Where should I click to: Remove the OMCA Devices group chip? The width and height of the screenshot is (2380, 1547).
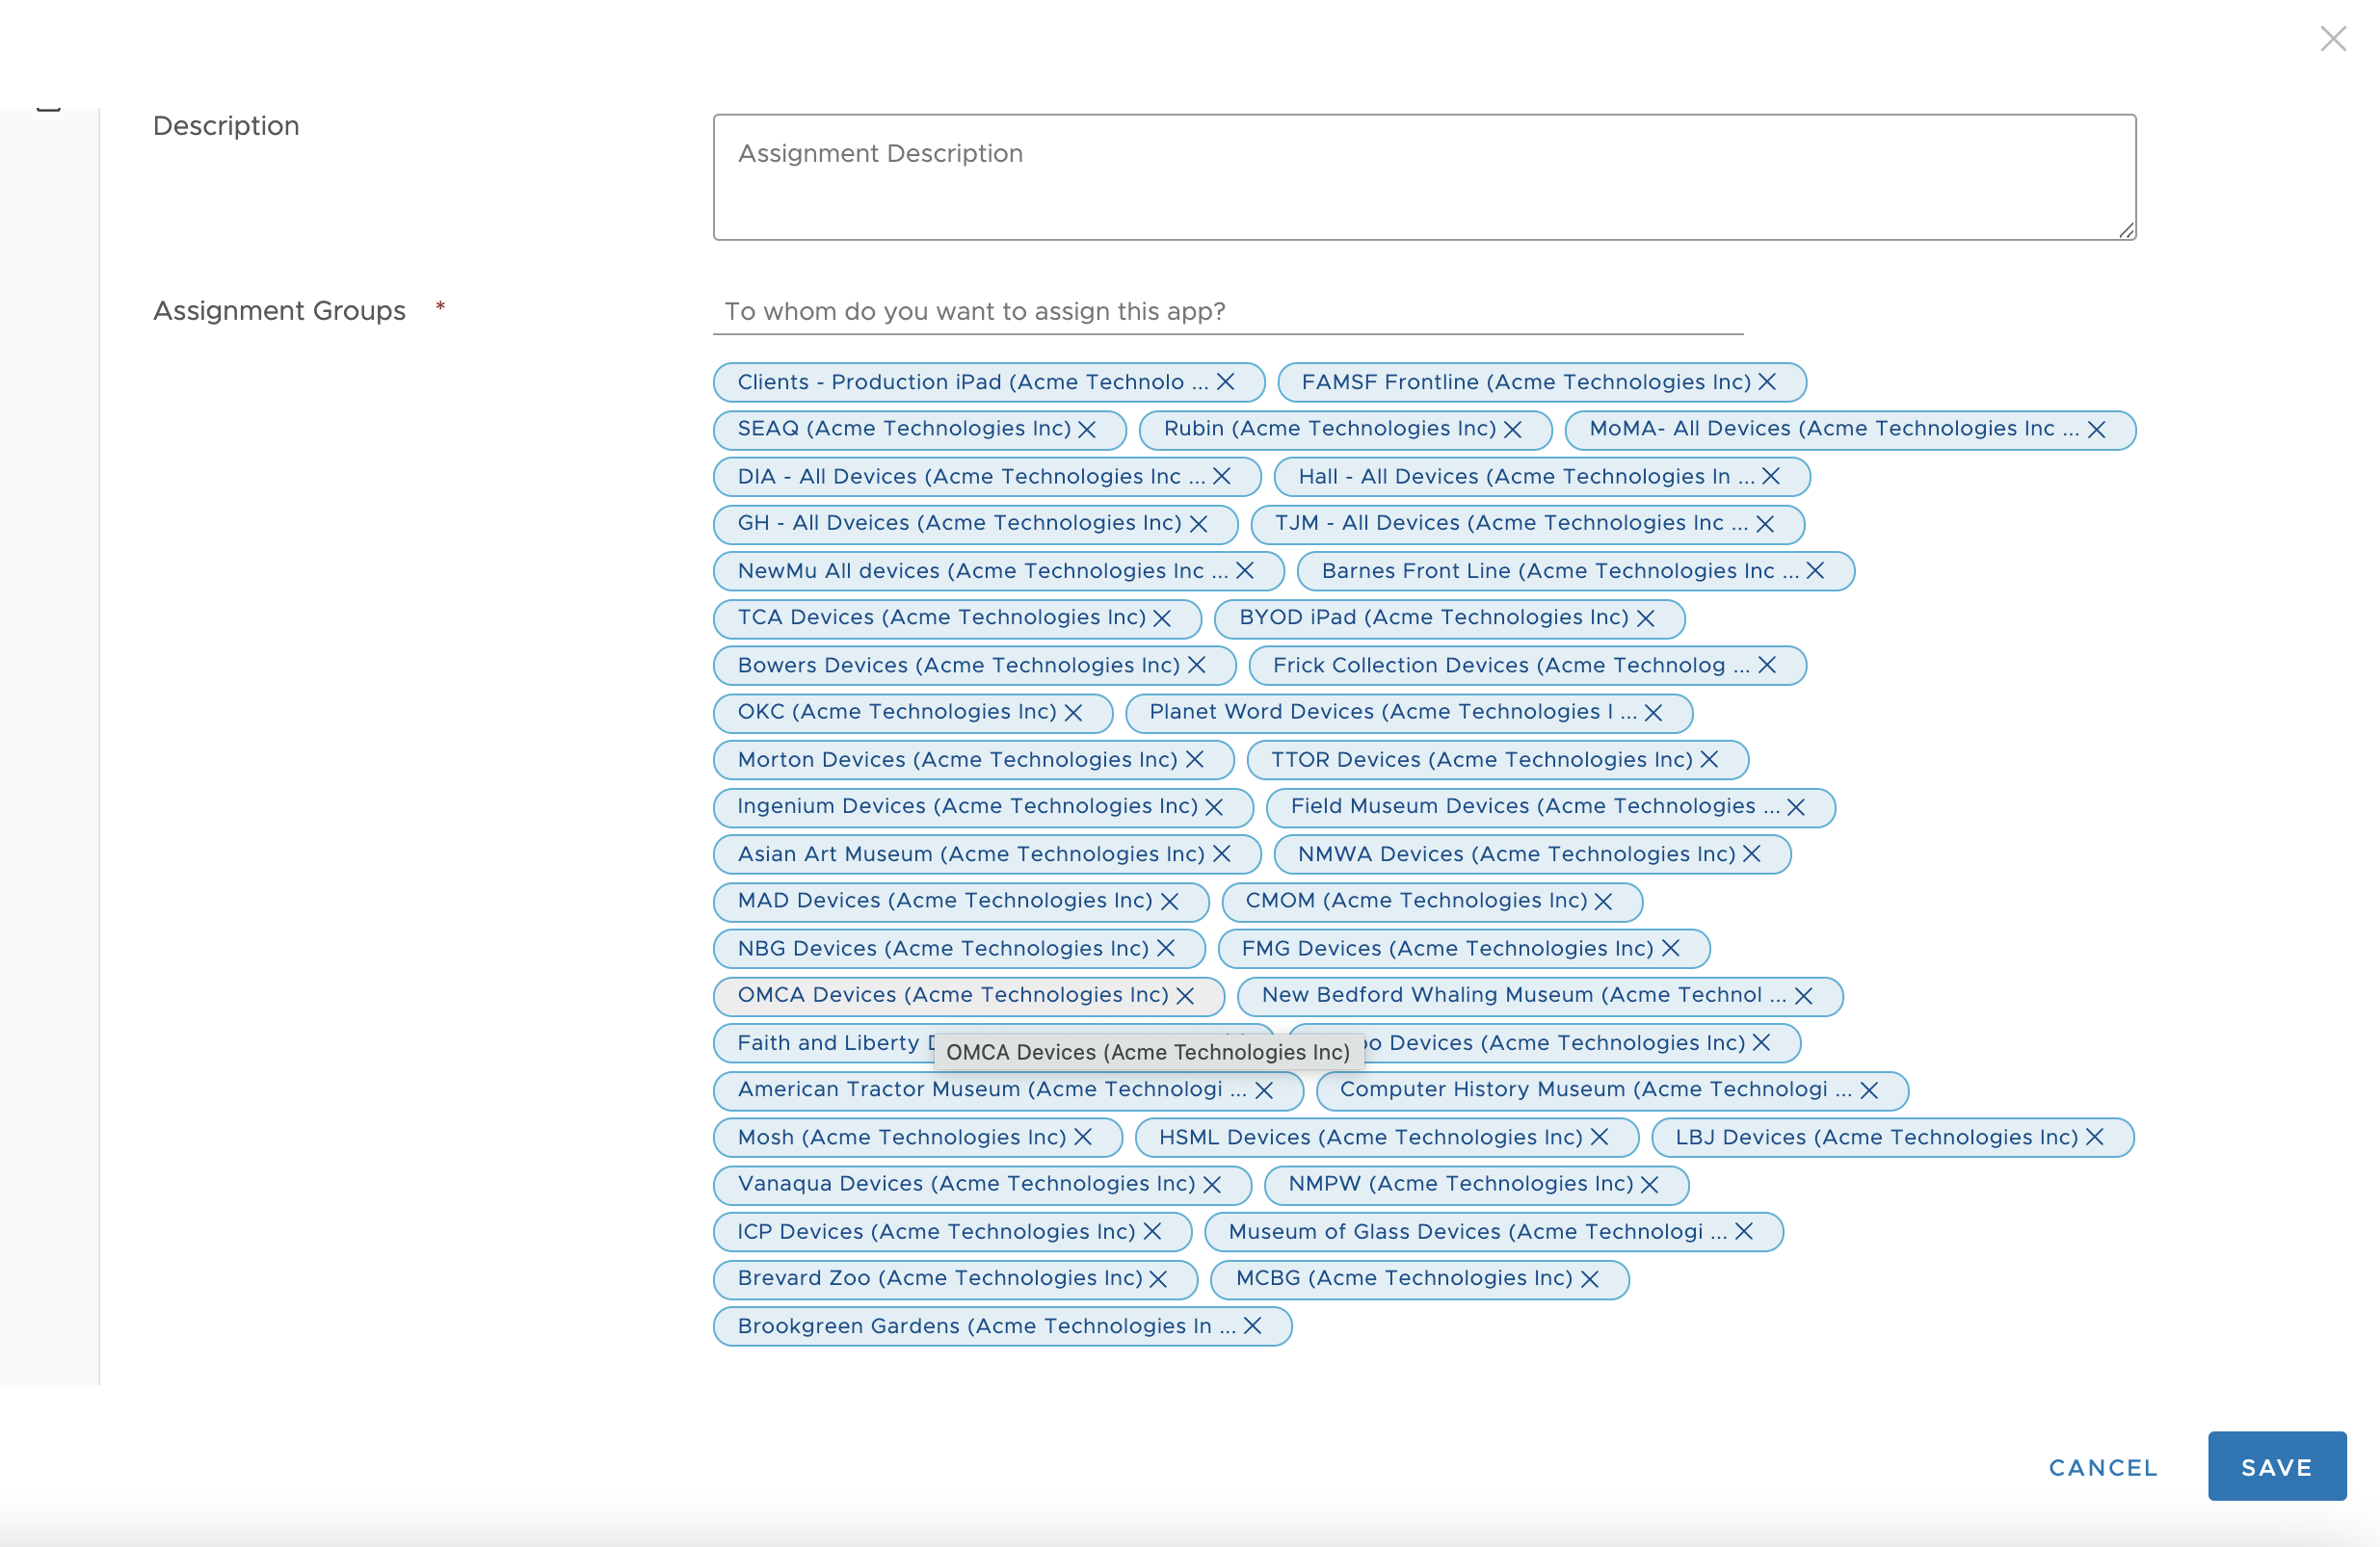click(1186, 995)
